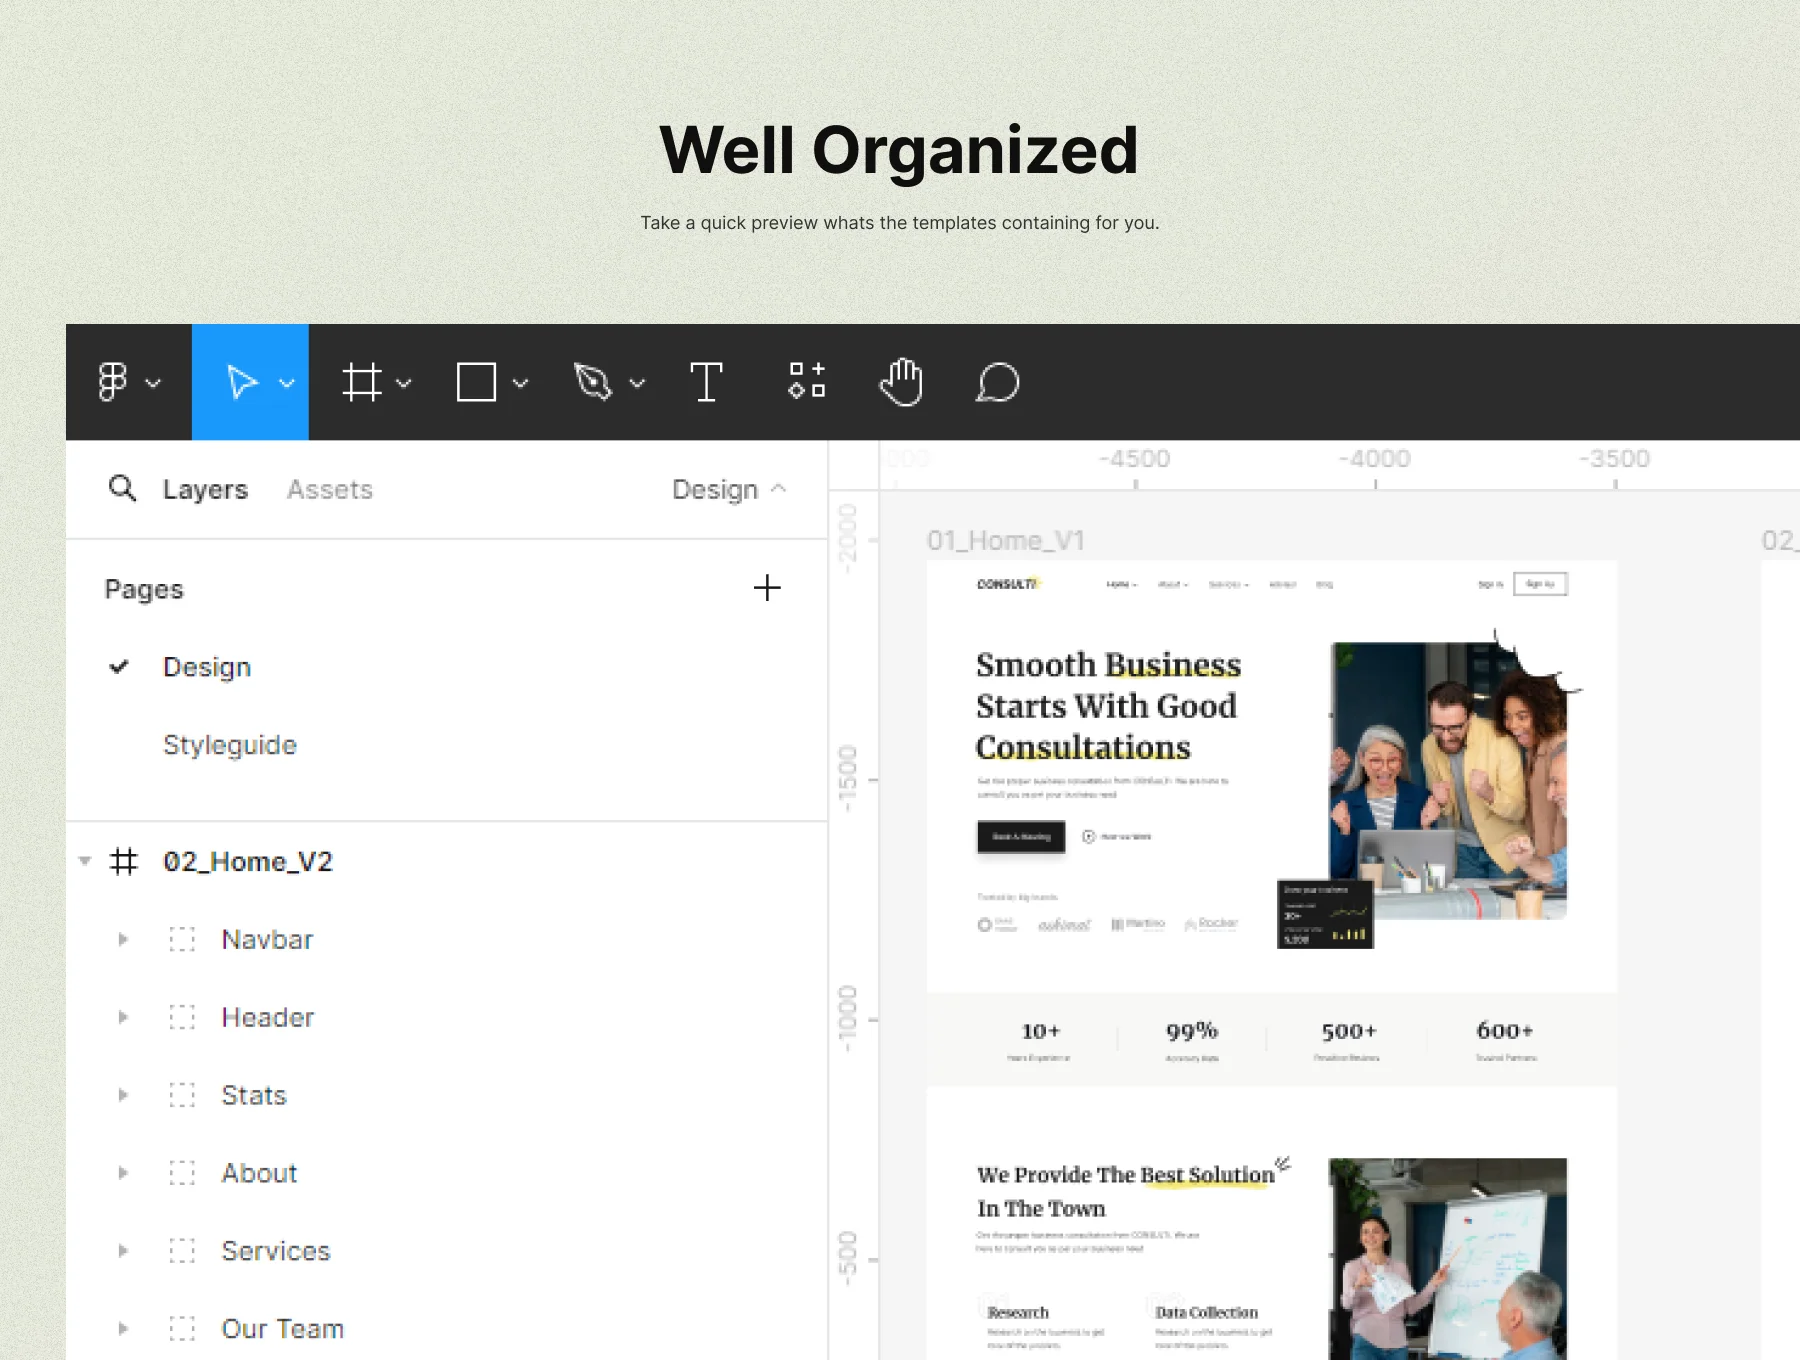Viewport: 1800px width, 1360px height.
Task: Select the Design page
Action: pos(207,667)
